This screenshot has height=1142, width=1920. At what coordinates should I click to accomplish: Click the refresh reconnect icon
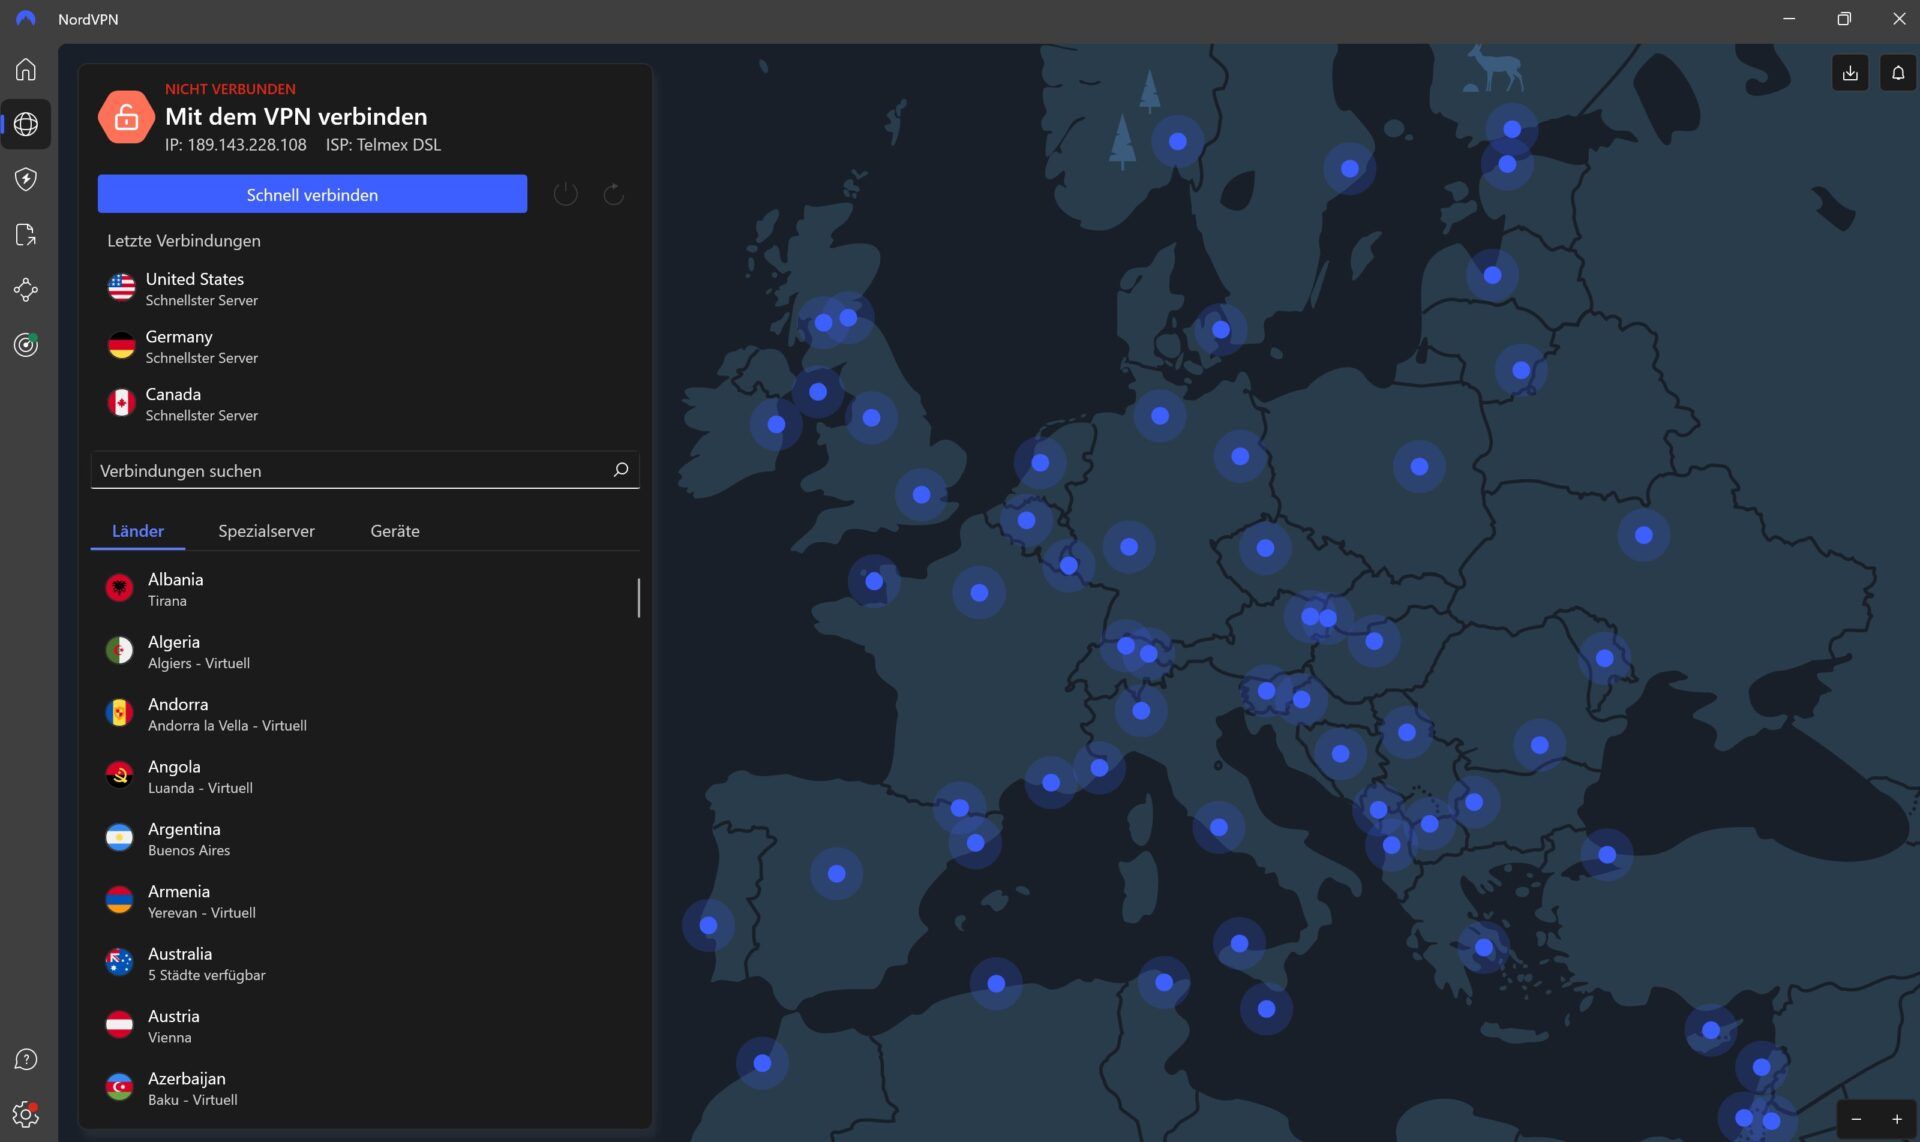(614, 194)
